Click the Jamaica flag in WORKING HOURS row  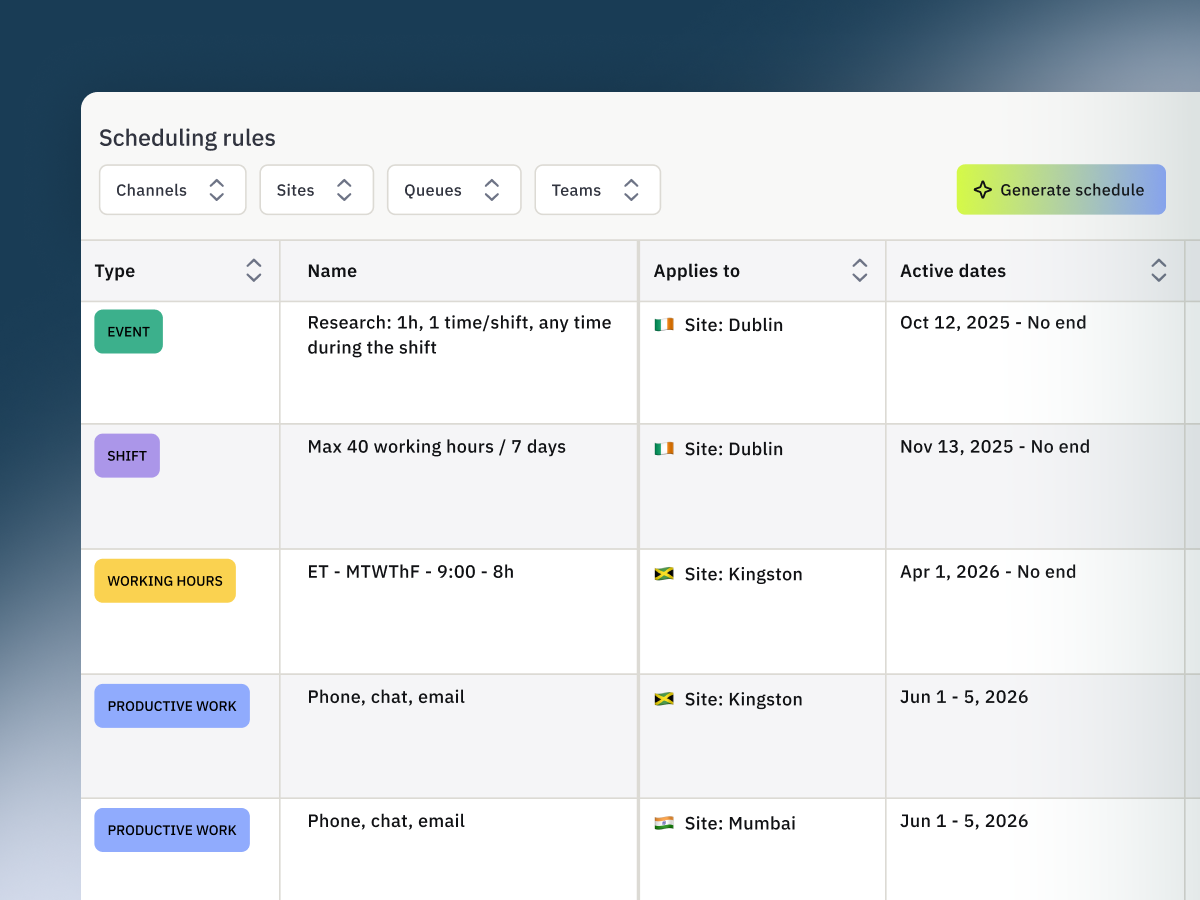point(664,573)
